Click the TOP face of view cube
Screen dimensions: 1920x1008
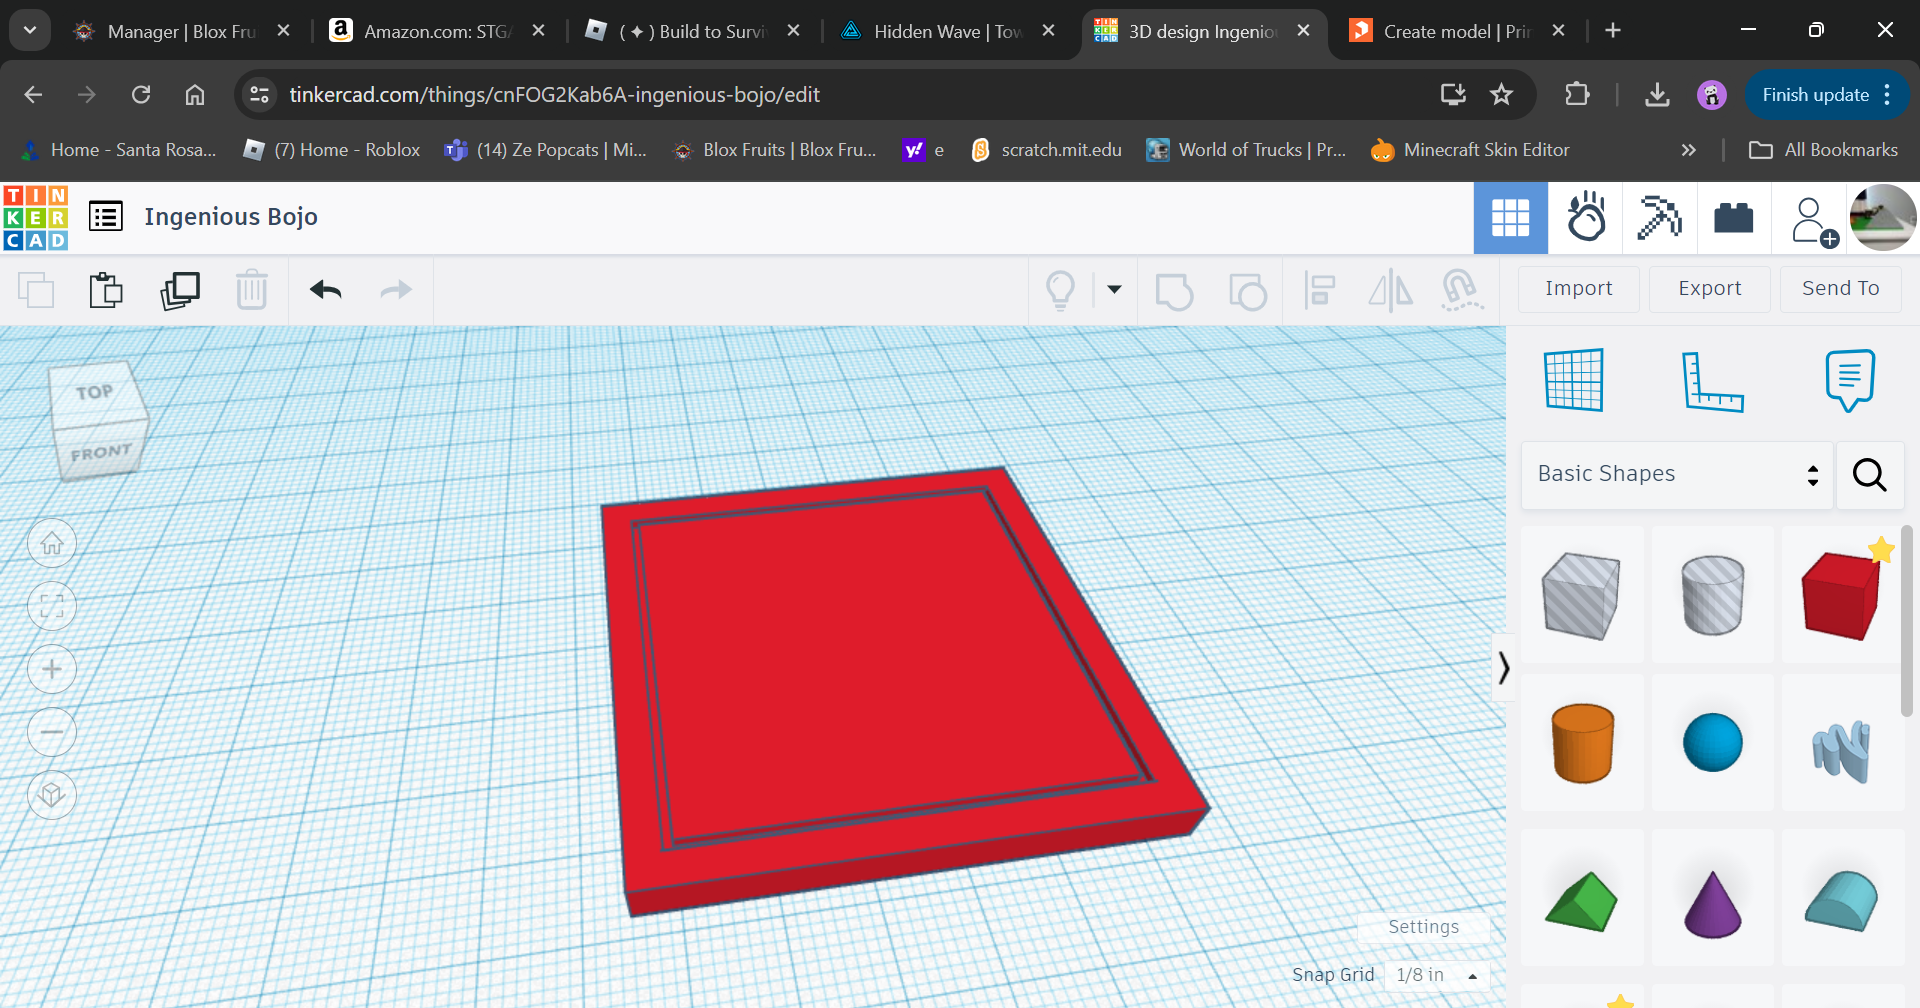[x=95, y=394]
